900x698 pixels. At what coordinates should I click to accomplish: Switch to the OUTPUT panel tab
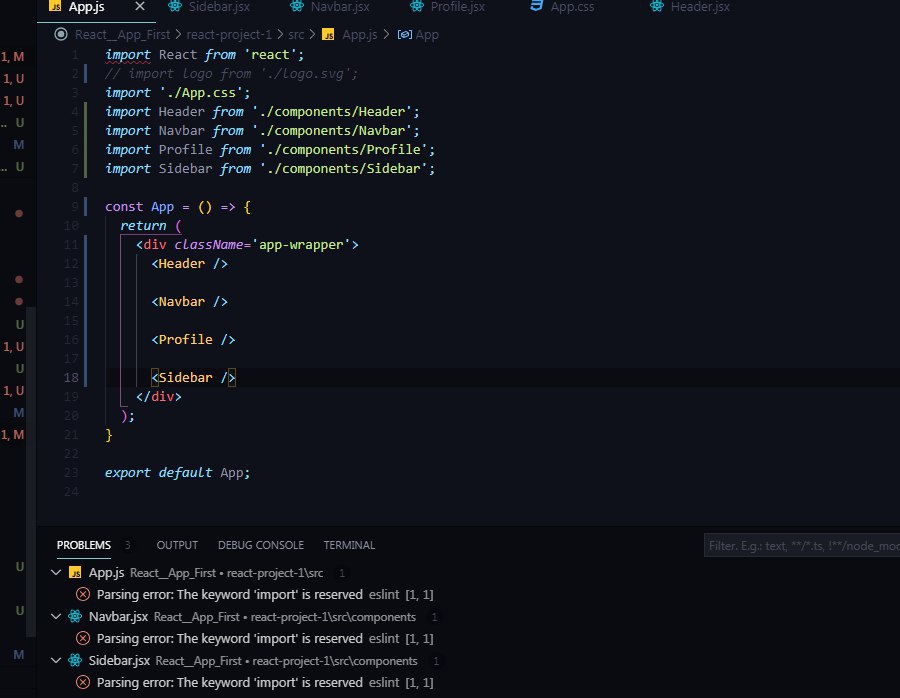[x=177, y=545]
